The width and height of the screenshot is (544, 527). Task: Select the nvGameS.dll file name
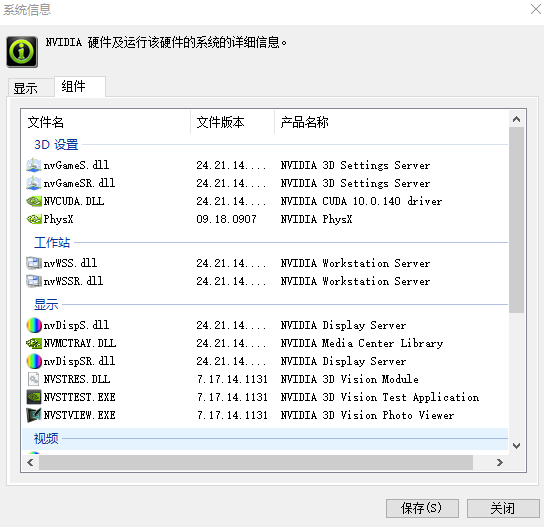pyautogui.click(x=76, y=165)
